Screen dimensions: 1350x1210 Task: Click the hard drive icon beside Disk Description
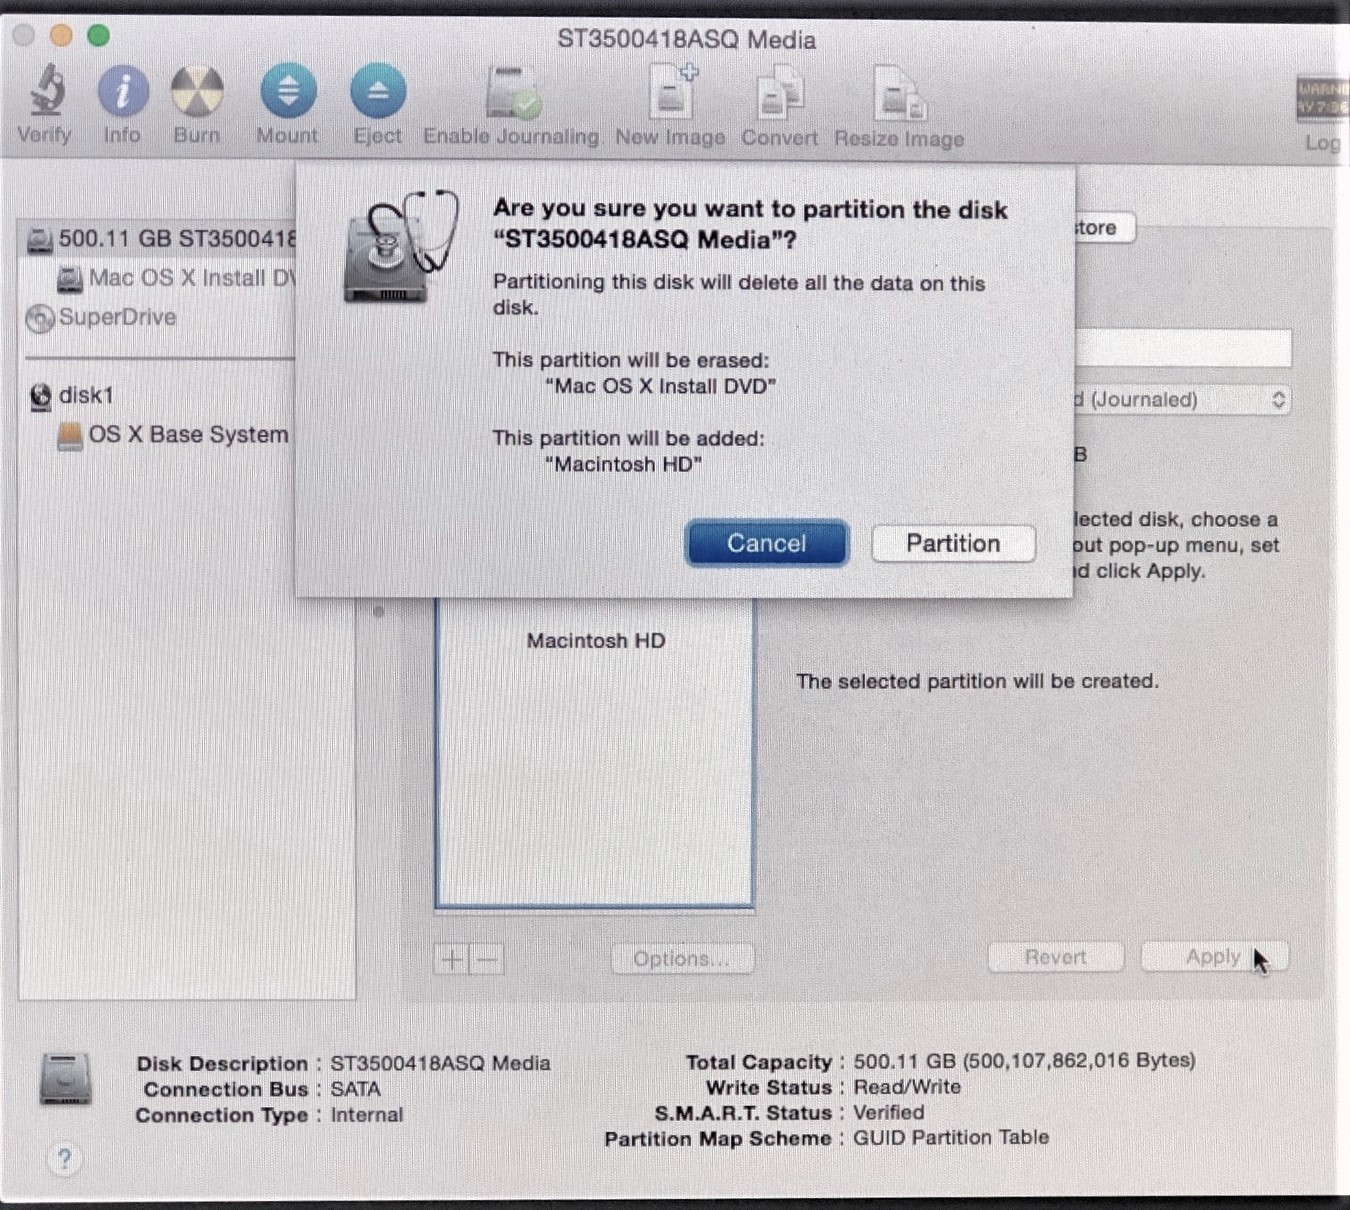coord(65,1079)
